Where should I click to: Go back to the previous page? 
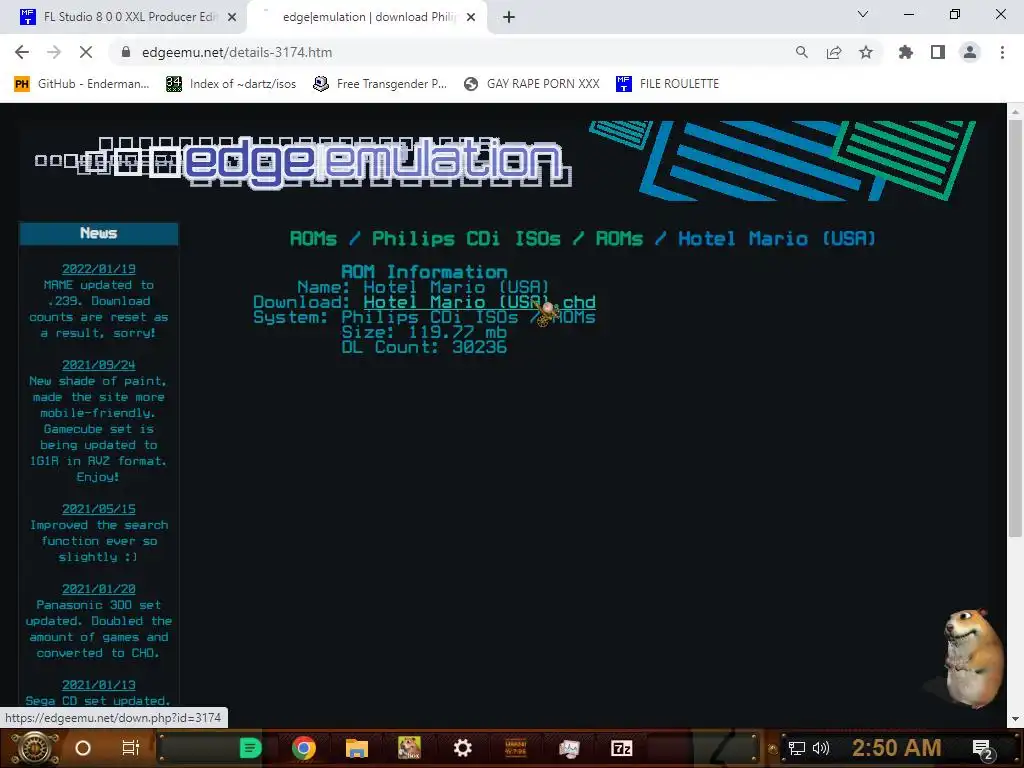coord(22,52)
